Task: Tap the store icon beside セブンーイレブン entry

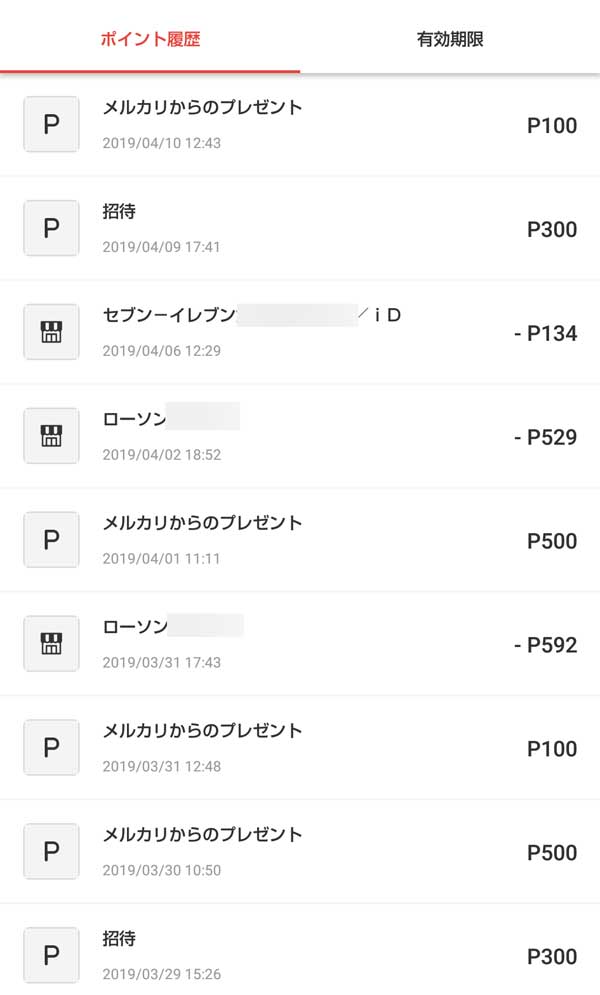Action: click(x=51, y=333)
